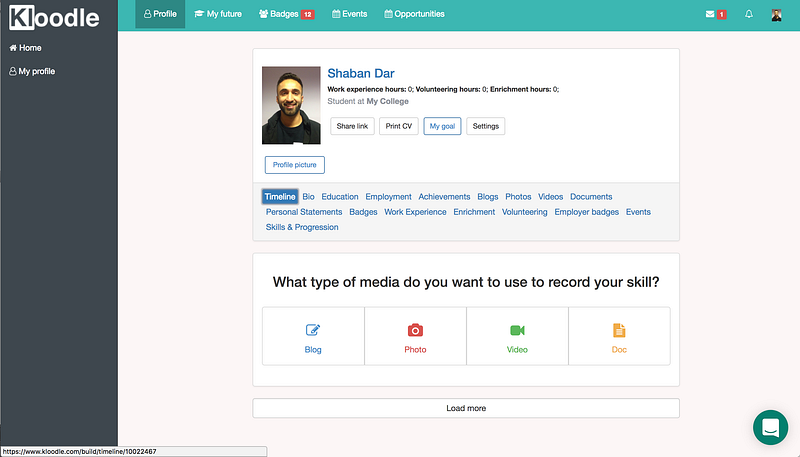Switch to the Documents section

(x=591, y=197)
